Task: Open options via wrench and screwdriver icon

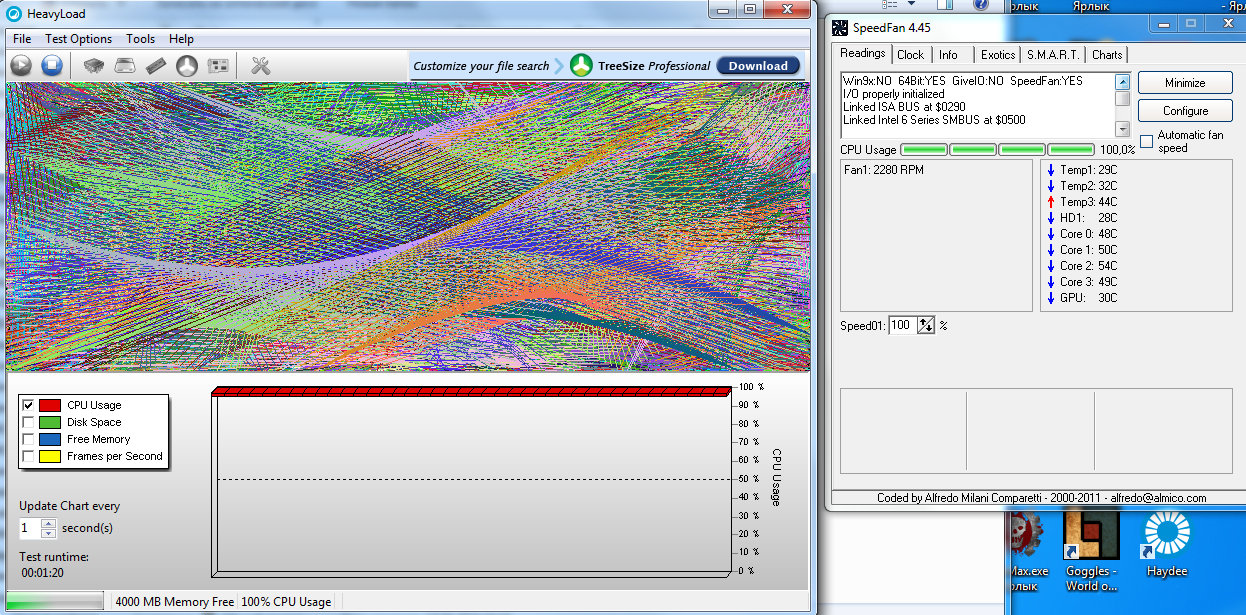Action: pyautogui.click(x=261, y=66)
